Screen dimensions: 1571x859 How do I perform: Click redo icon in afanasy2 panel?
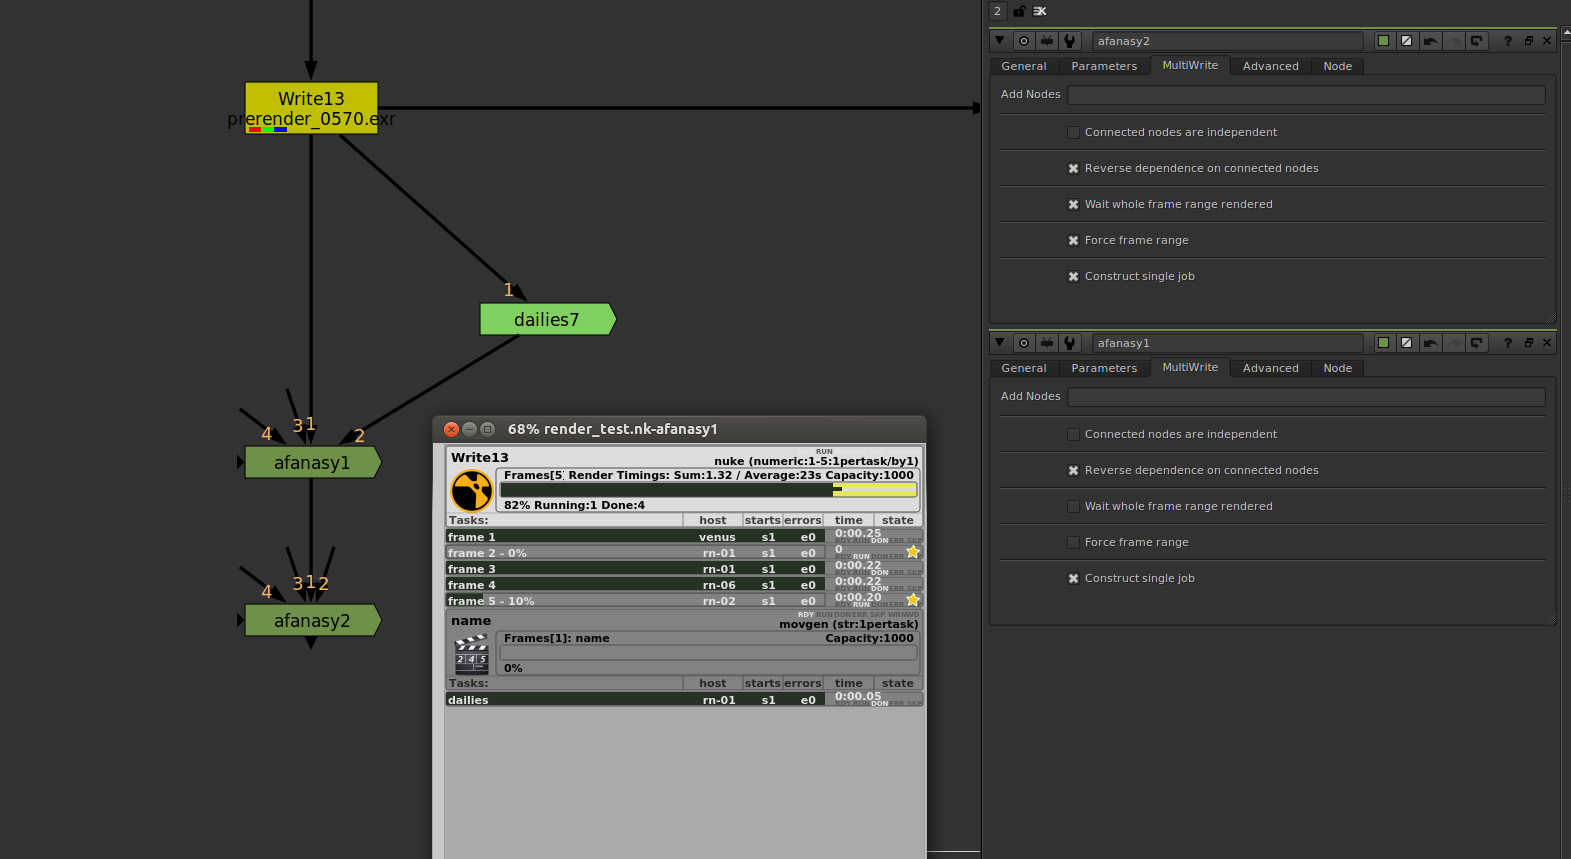coord(1453,41)
